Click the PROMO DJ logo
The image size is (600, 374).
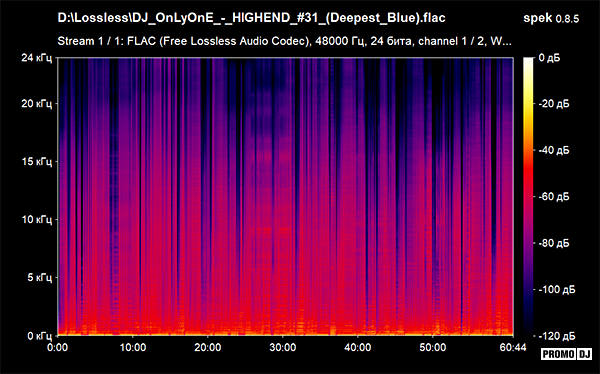click(566, 354)
